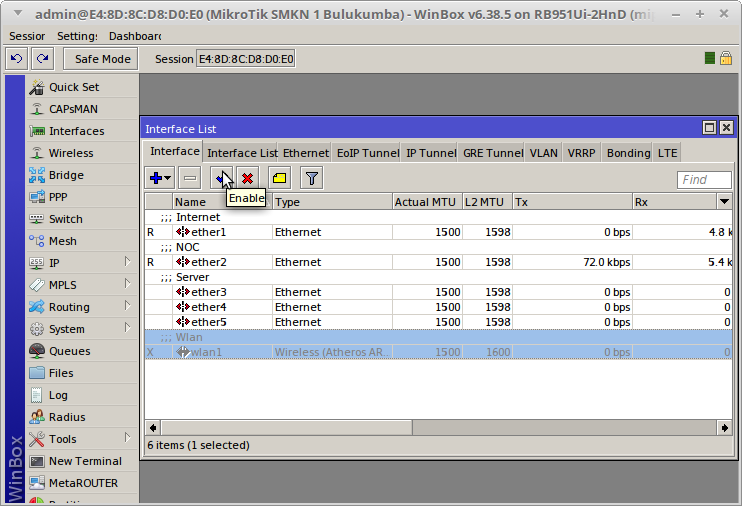Open the column chooser dropdown arrow
Image resolution: width=742 pixels, height=506 pixels.
pos(724,202)
